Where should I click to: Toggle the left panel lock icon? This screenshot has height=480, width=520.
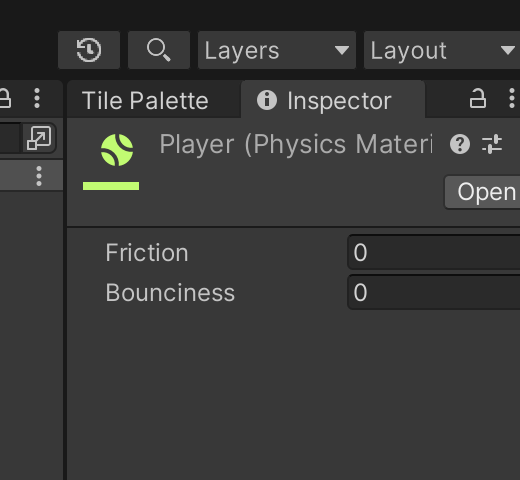(5, 98)
